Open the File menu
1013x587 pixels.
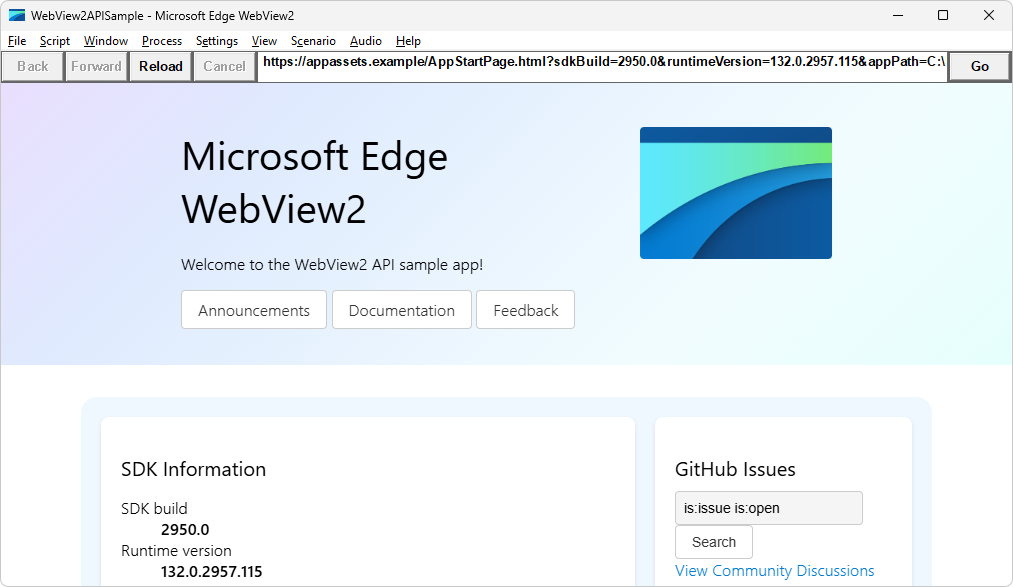(x=16, y=41)
